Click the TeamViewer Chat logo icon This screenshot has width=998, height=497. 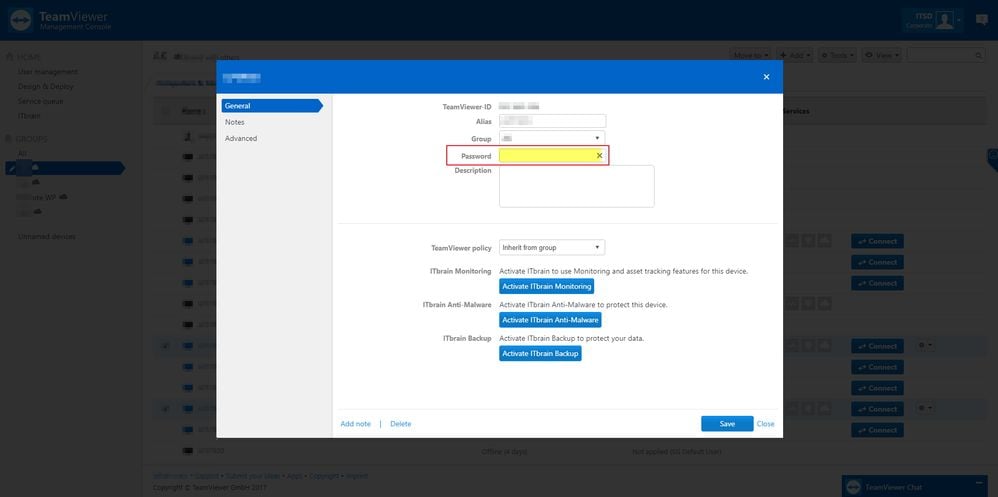[854, 487]
